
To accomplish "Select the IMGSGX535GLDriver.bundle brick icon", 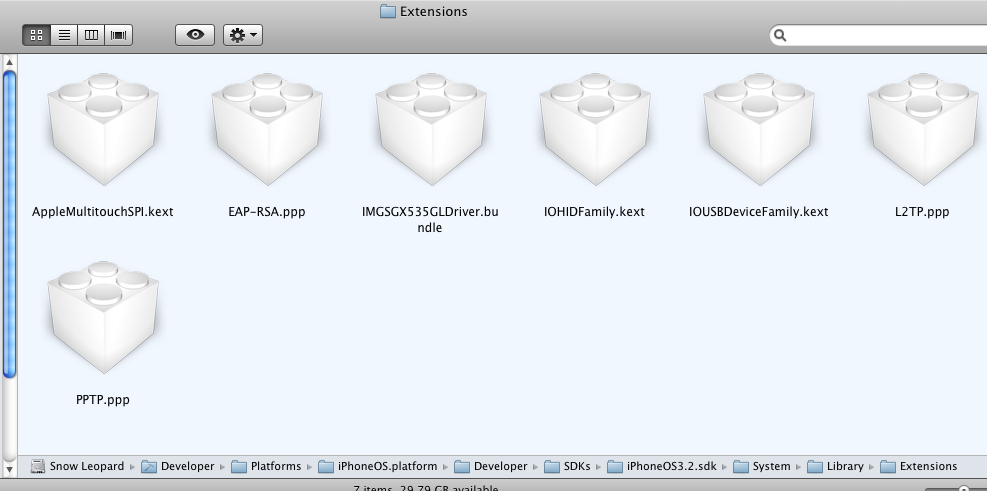I will [431, 129].
